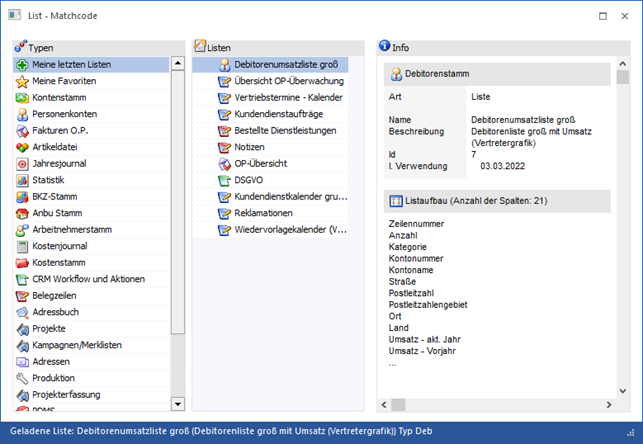Viewport: 643px width, 444px height.
Task: Click the Produktion wrench icon
Action: [x=22, y=378]
